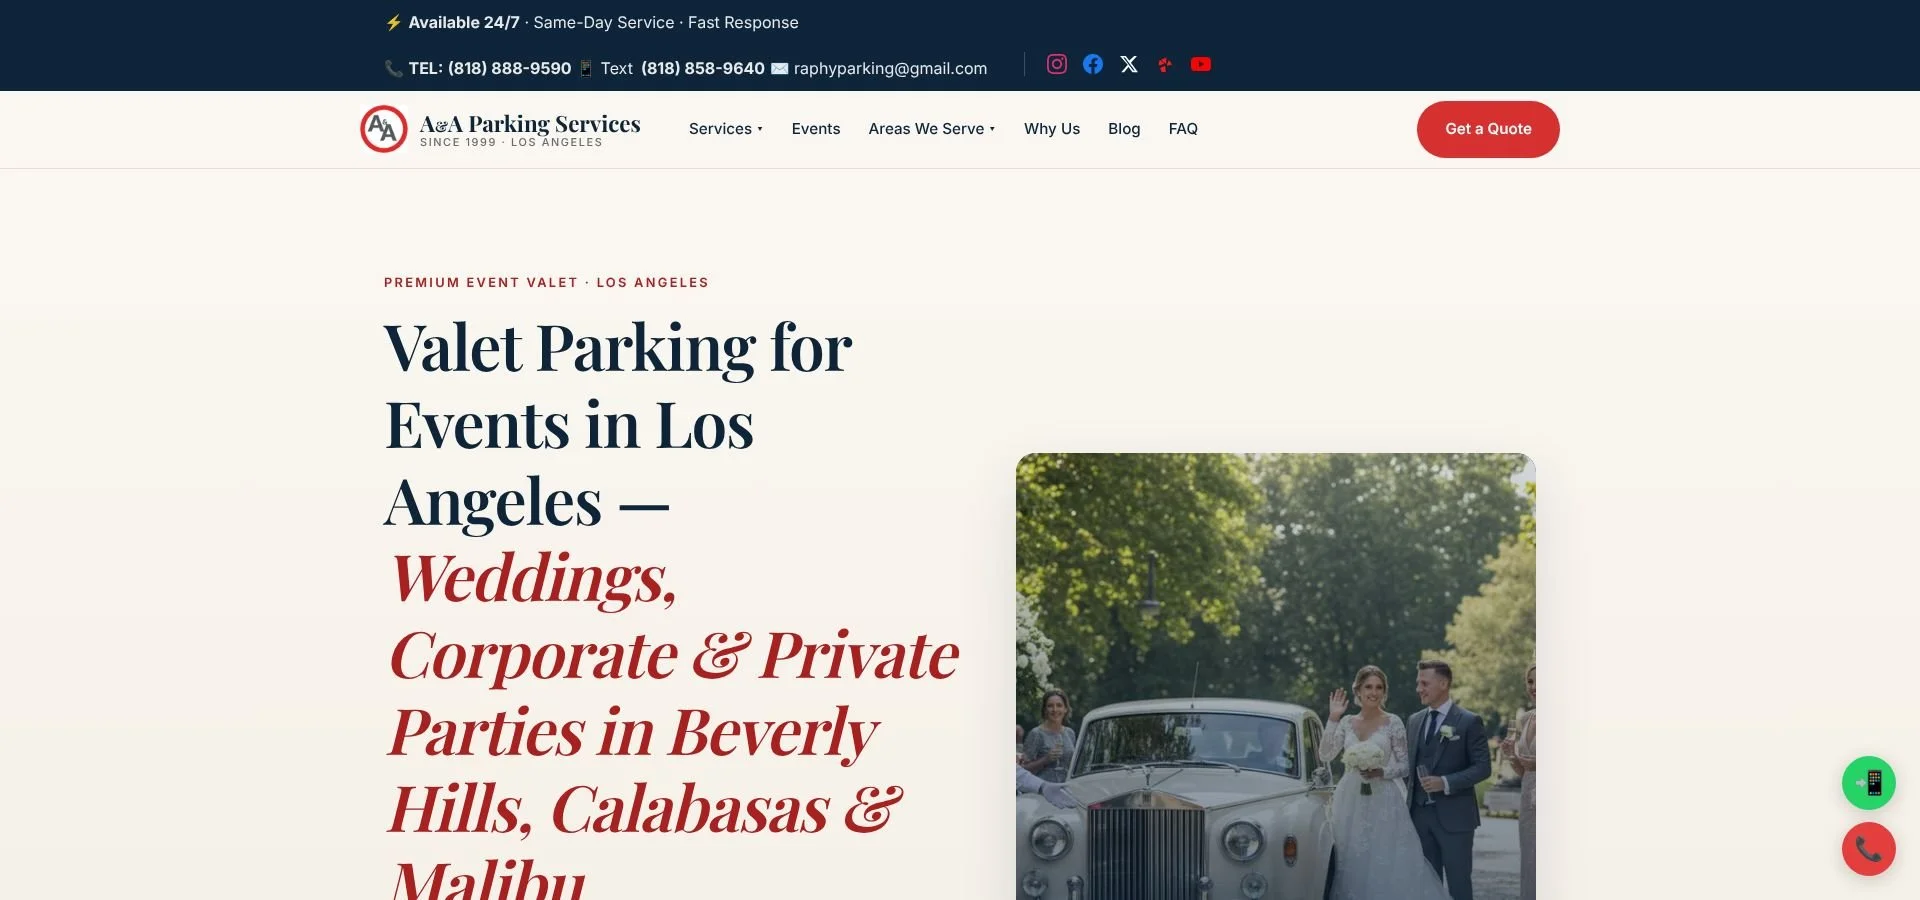Click the "Same-Day Service · Fast Response" text
Image resolution: width=1920 pixels, height=900 pixels.
tap(666, 22)
